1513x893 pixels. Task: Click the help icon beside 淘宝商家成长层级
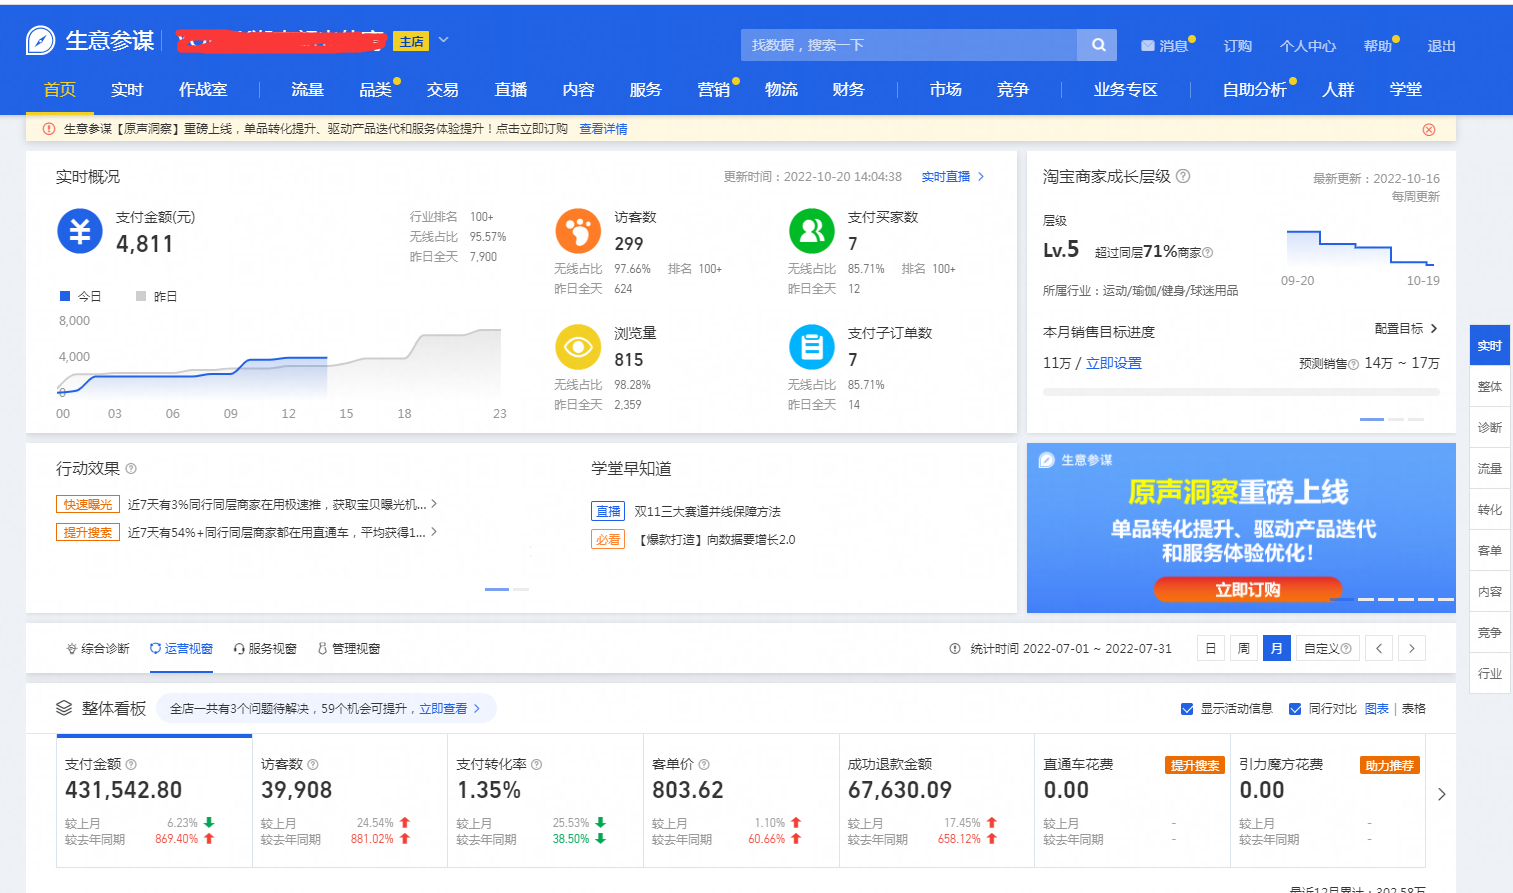point(1183,176)
